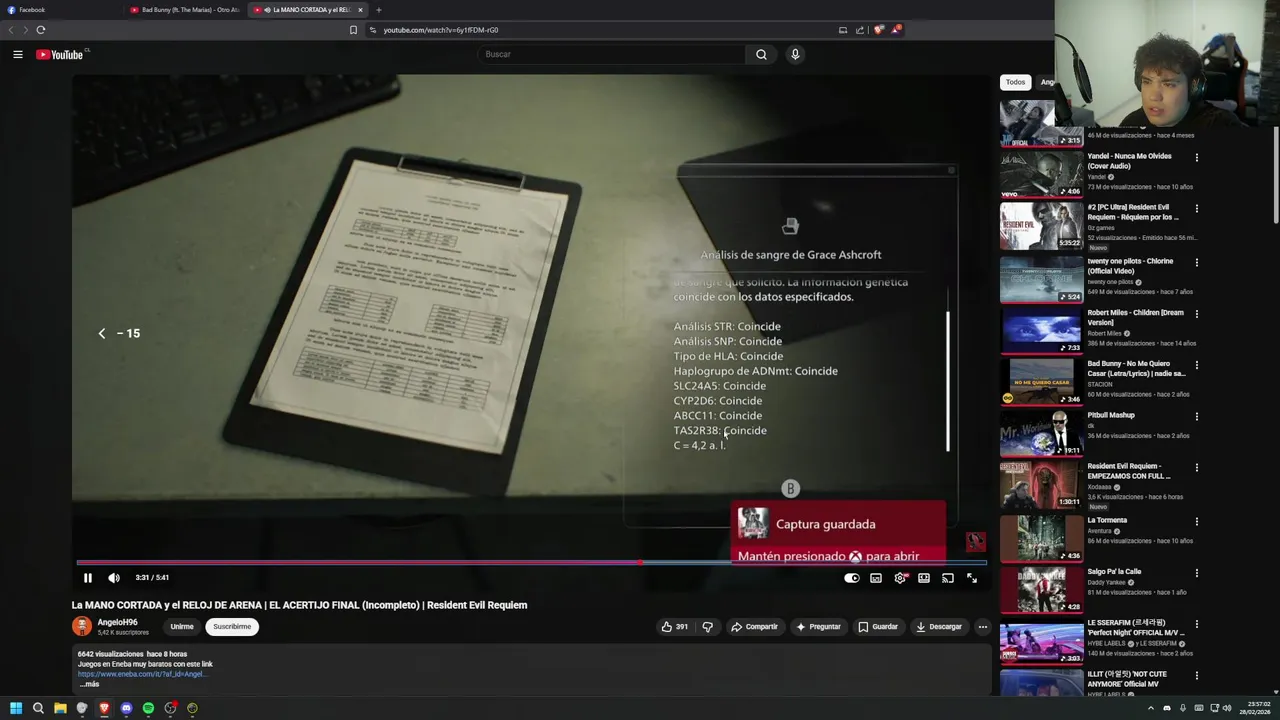Open options for Yandel Nunca Me Olvides
The width and height of the screenshot is (1280, 720).
[x=1196, y=157]
